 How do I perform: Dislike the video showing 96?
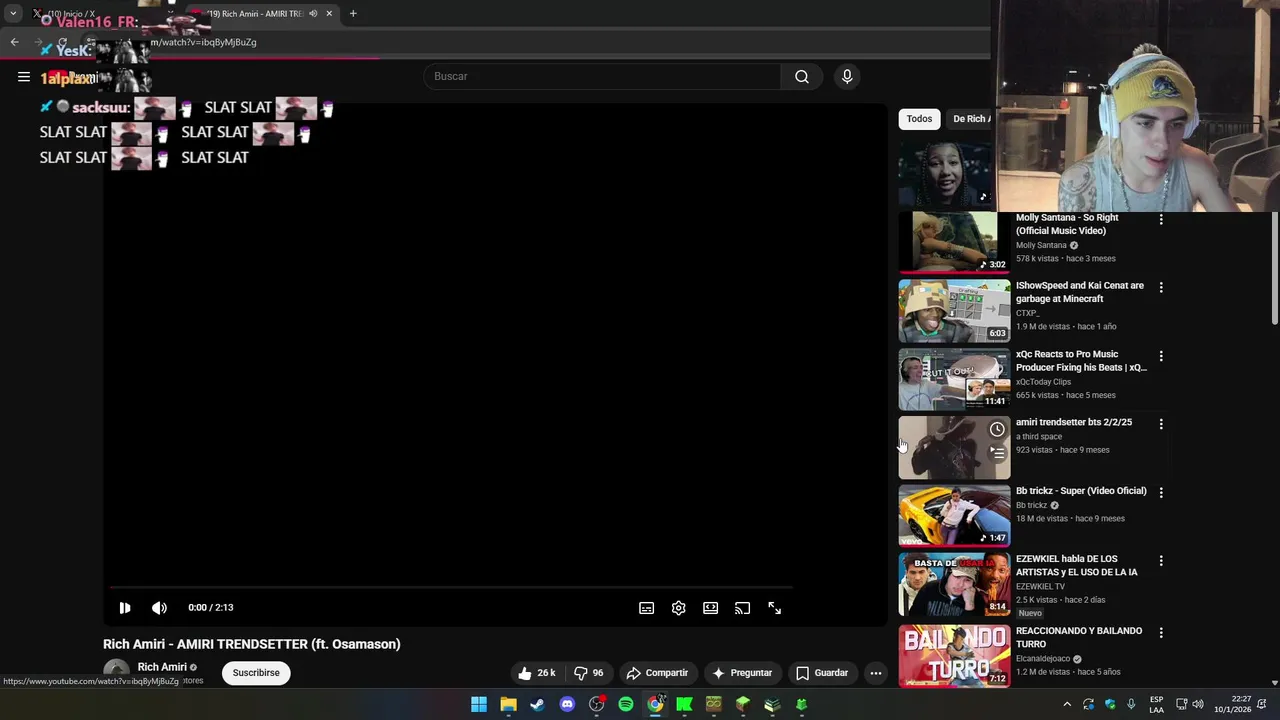point(589,673)
